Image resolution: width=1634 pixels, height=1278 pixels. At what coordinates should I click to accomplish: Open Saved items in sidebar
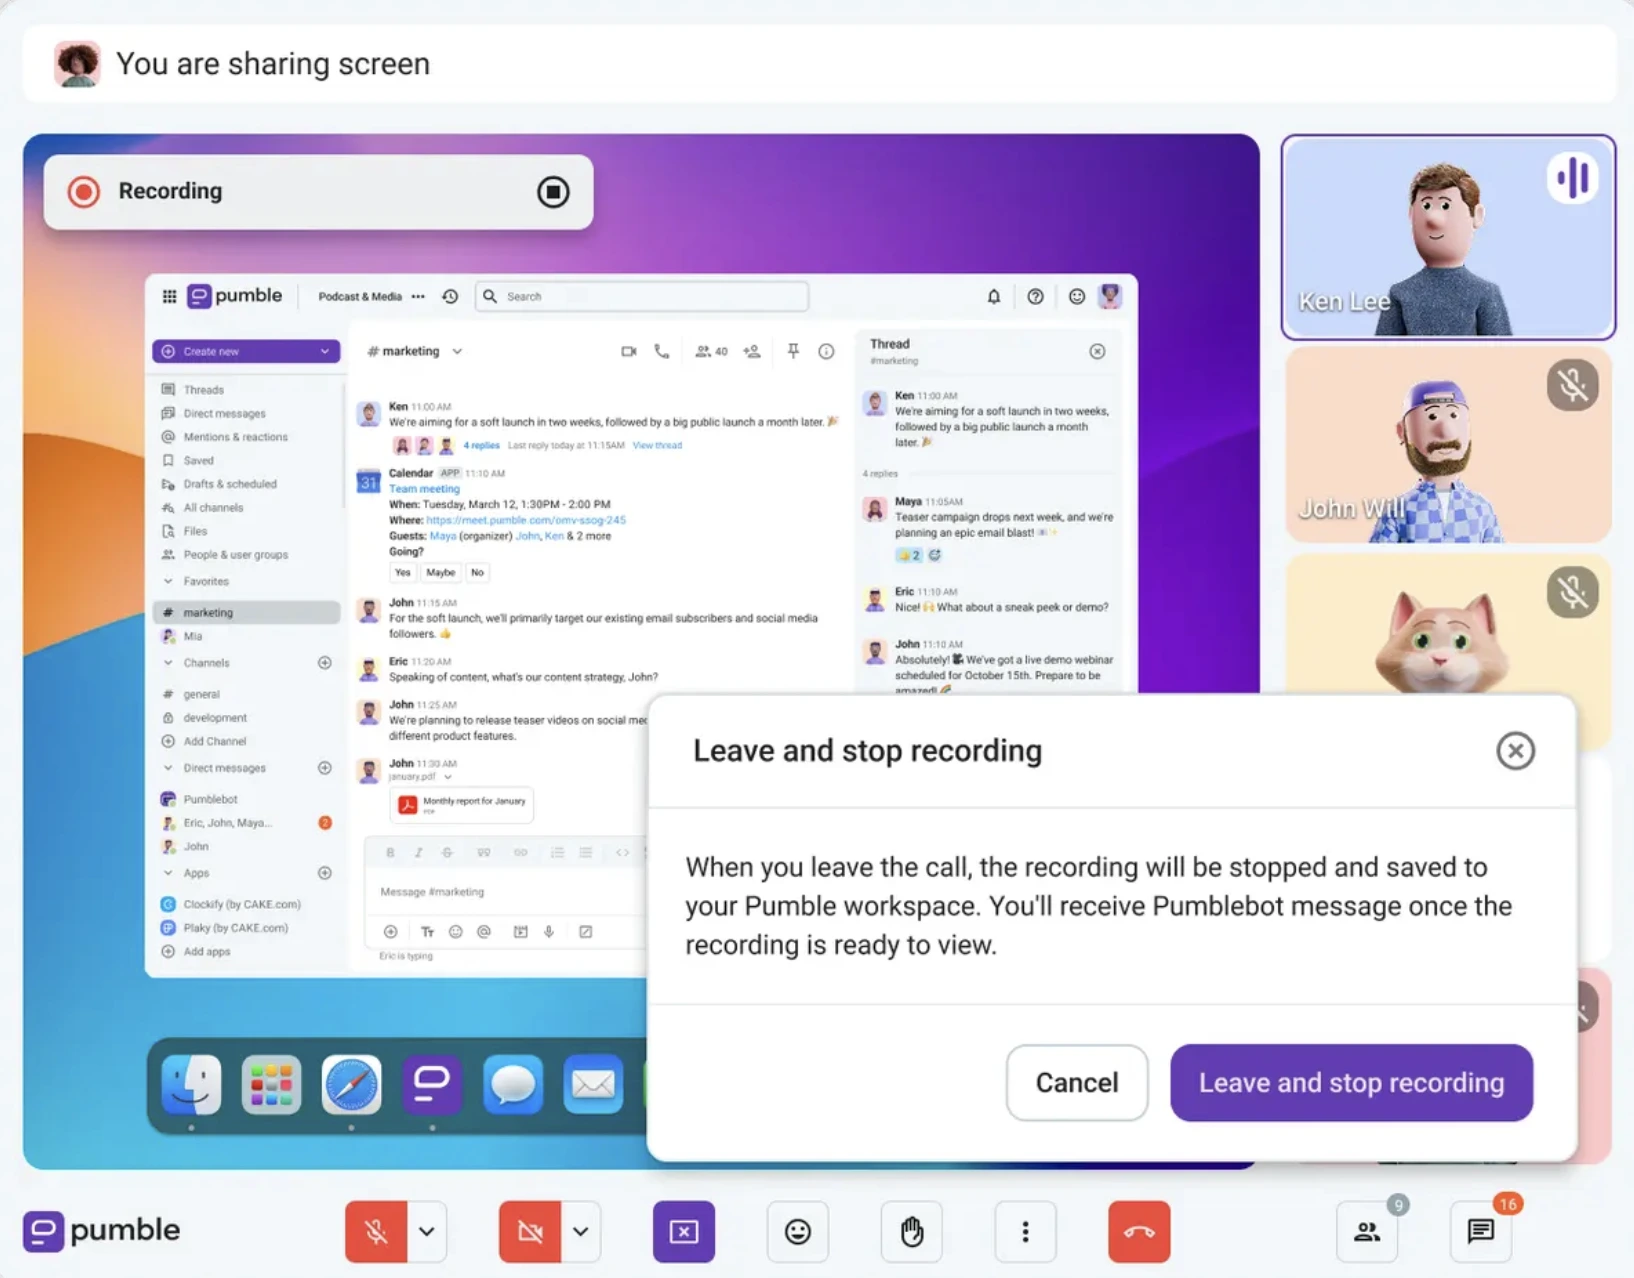(x=198, y=461)
